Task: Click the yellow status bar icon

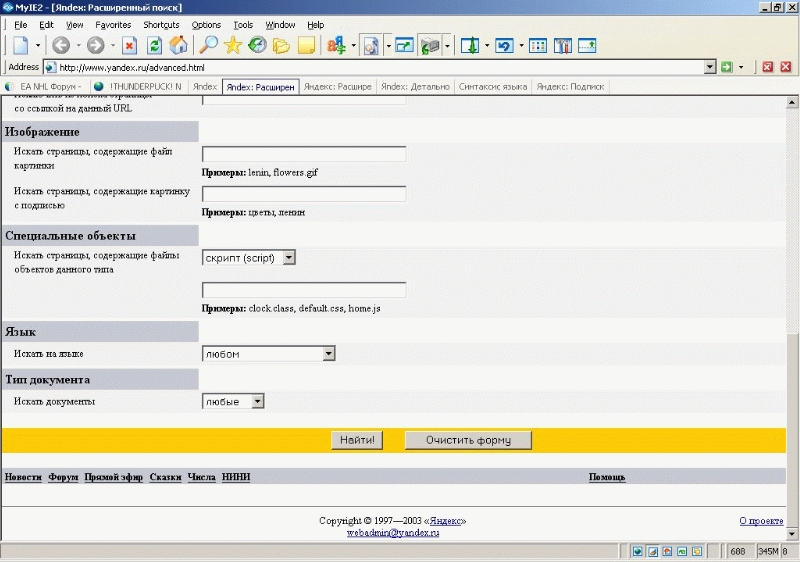Action: click(697, 551)
